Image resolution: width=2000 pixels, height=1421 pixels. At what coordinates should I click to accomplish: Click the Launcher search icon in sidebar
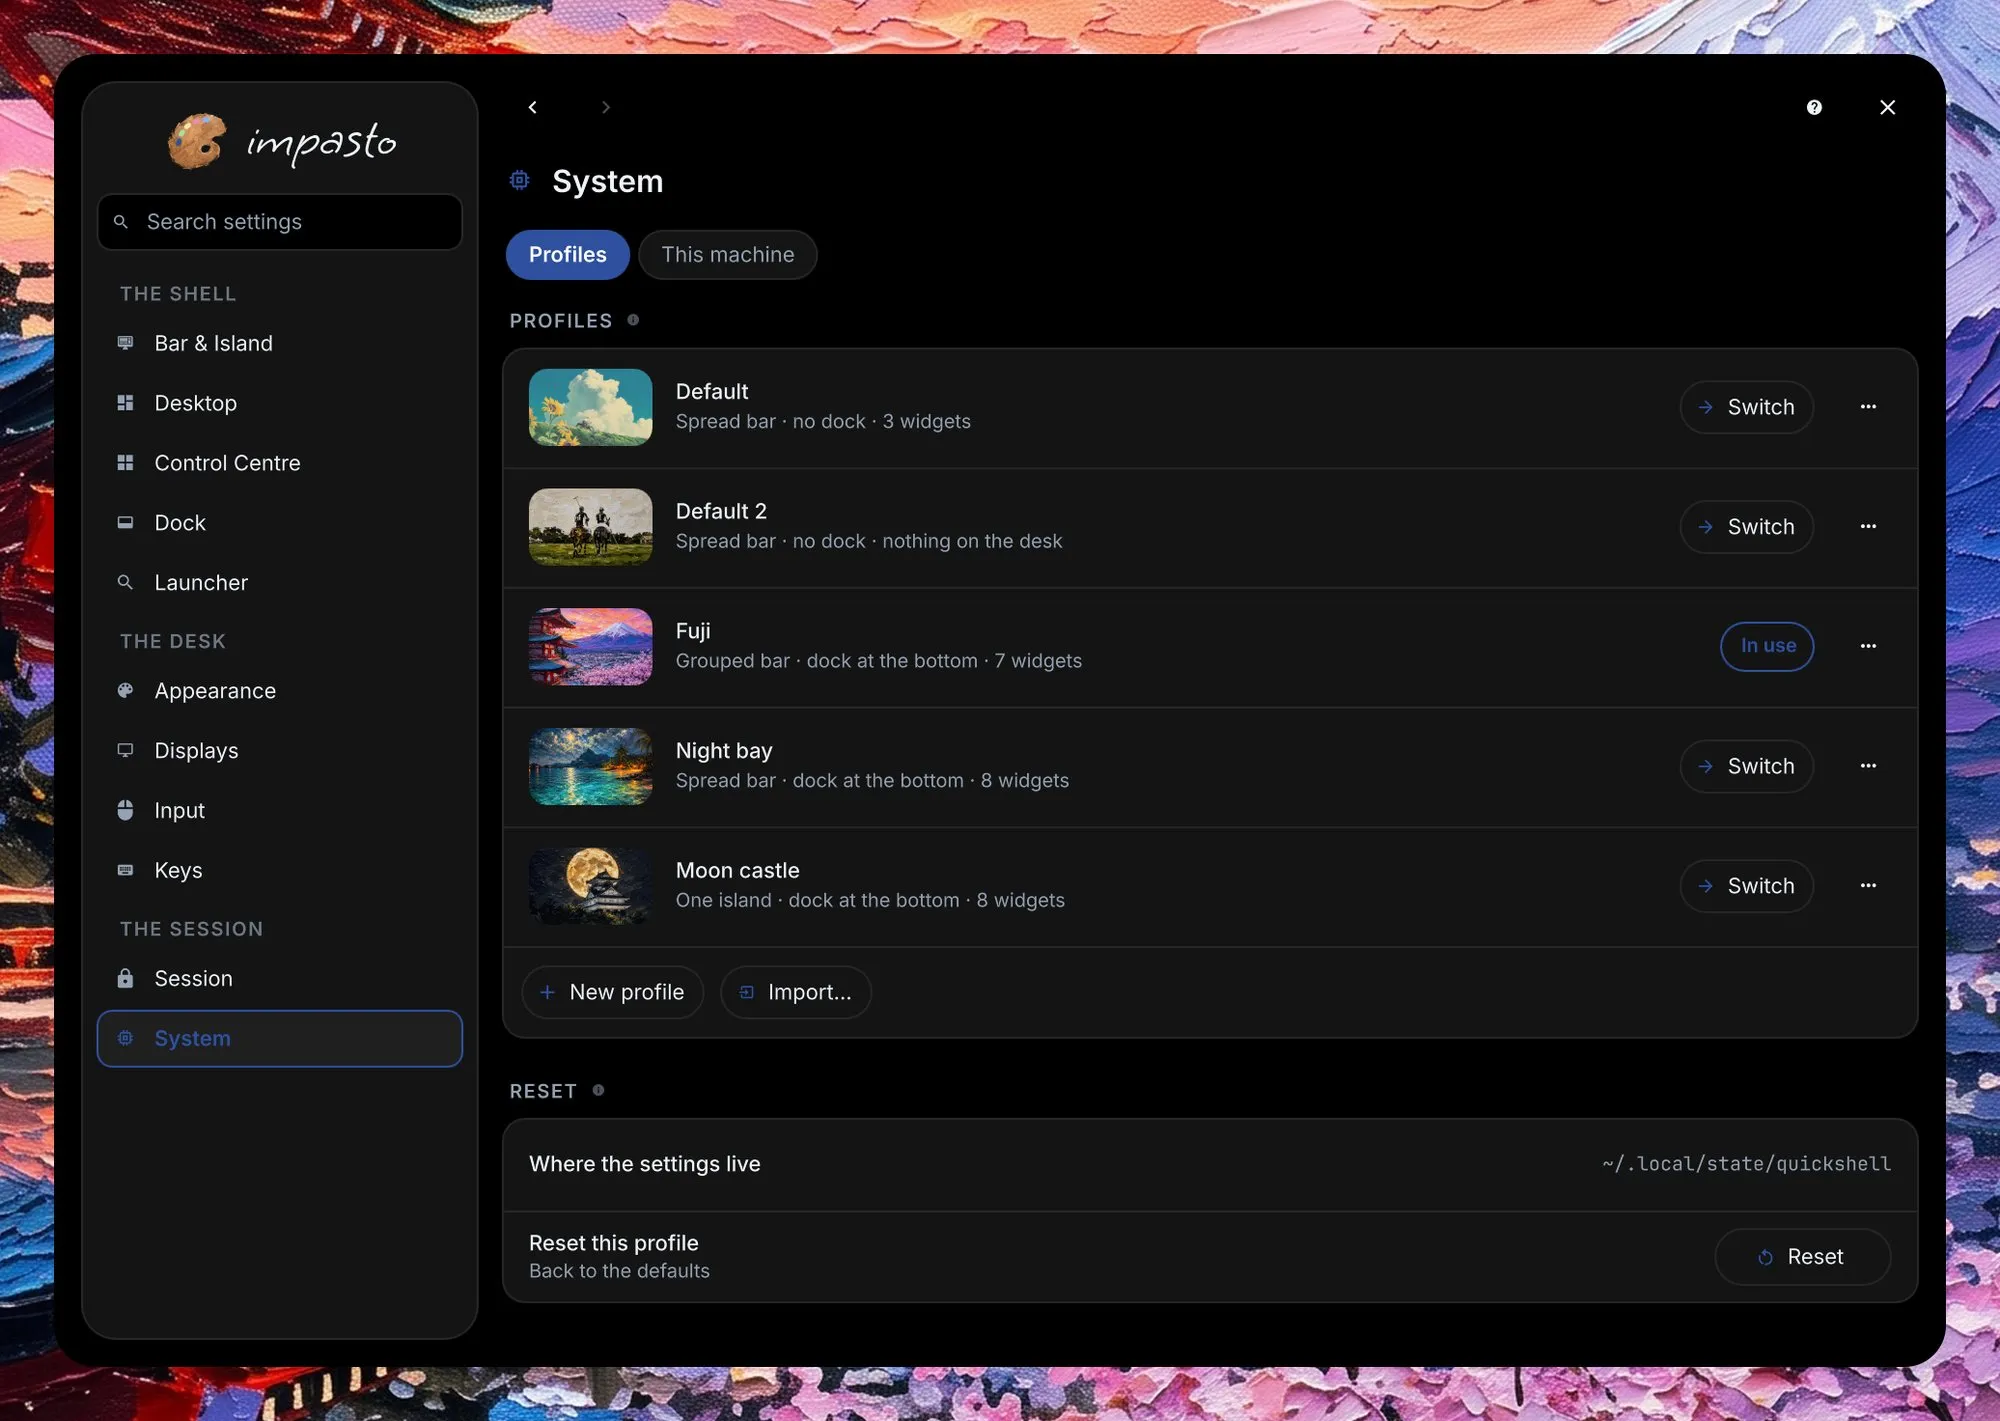coord(125,582)
